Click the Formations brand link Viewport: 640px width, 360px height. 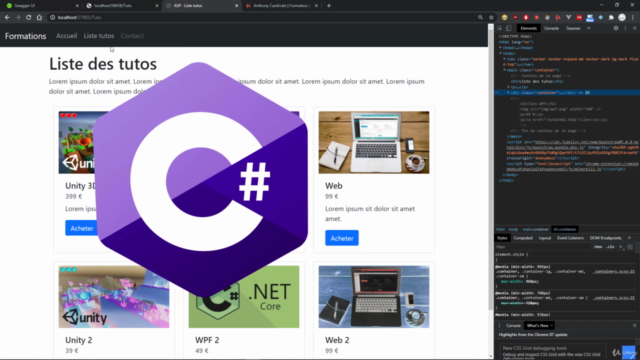25,36
